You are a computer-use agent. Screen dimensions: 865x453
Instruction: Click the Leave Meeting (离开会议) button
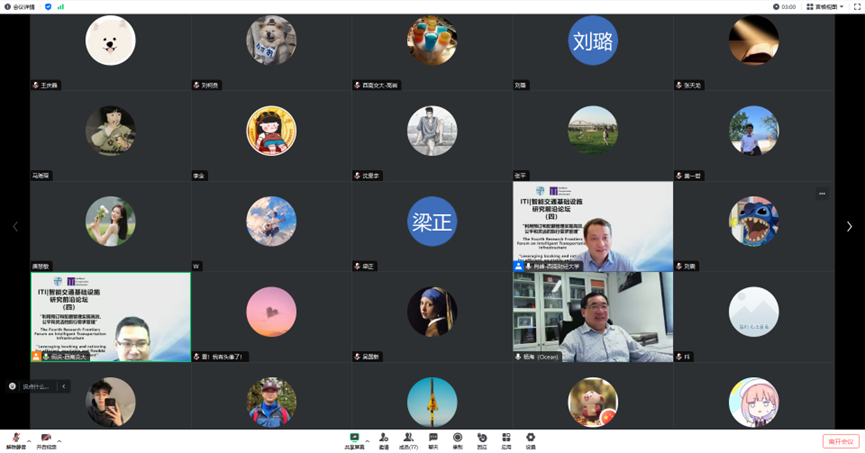pos(840,441)
